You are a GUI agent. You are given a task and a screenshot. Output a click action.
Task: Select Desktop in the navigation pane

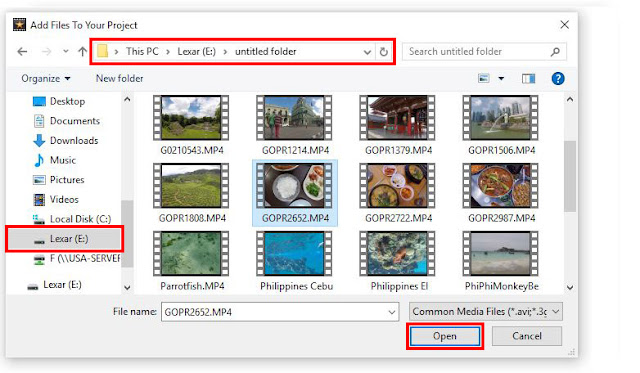[x=59, y=101]
